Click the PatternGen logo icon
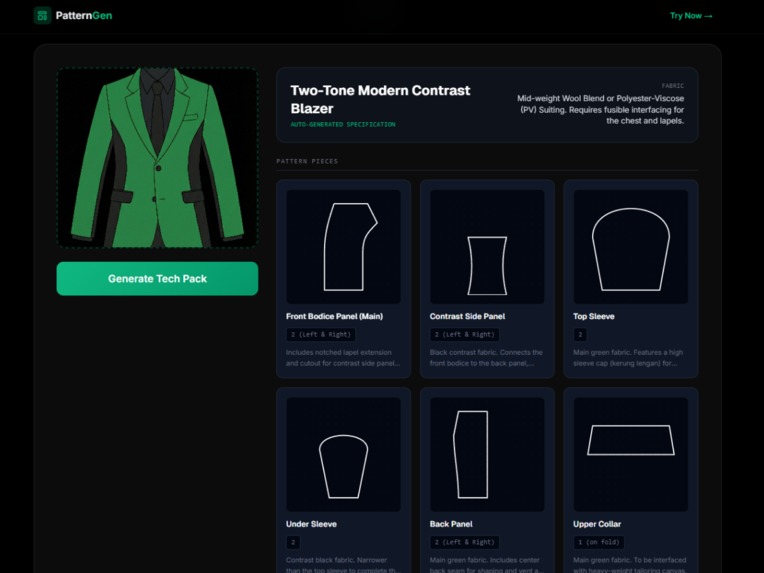Viewport: 764px width, 573px height. click(42, 16)
